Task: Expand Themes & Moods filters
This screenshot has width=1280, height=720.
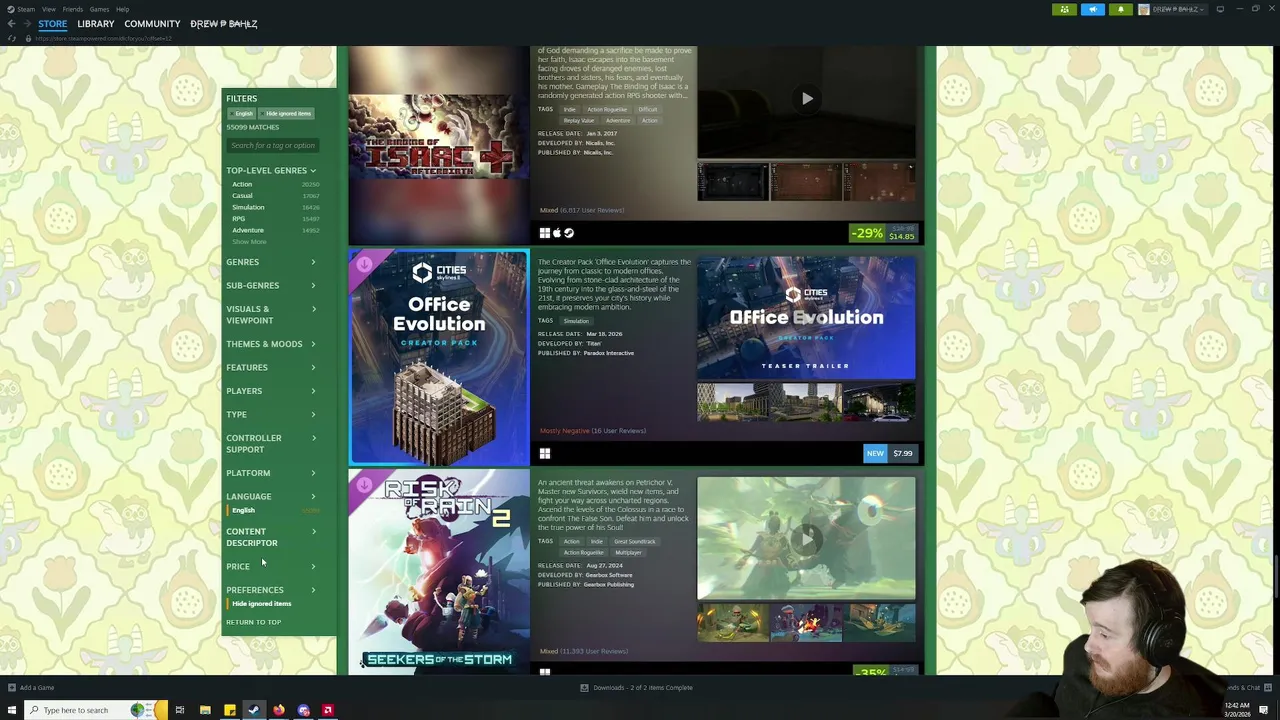Action: [271, 344]
